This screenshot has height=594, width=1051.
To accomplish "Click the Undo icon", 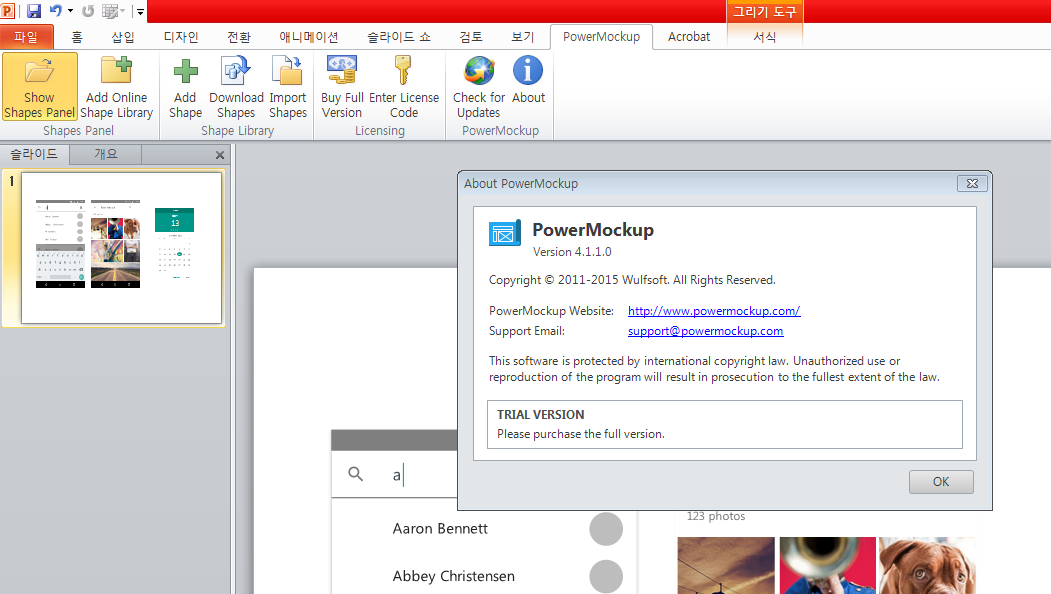I will [56, 11].
